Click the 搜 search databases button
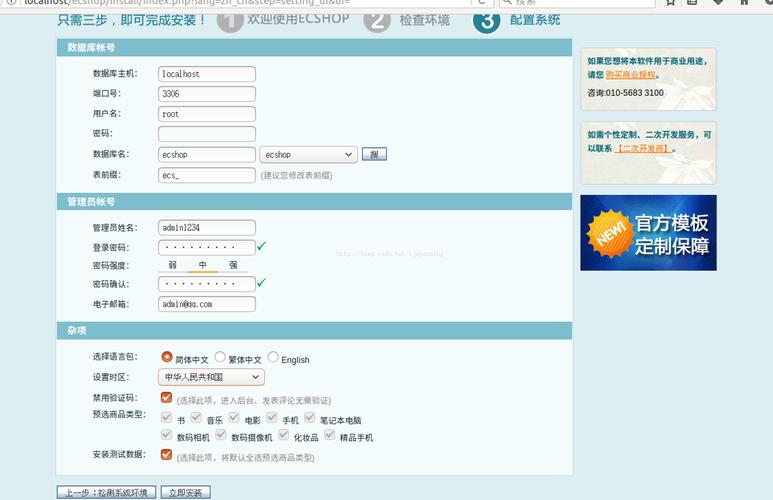Image resolution: width=773 pixels, height=500 pixels. (374, 154)
